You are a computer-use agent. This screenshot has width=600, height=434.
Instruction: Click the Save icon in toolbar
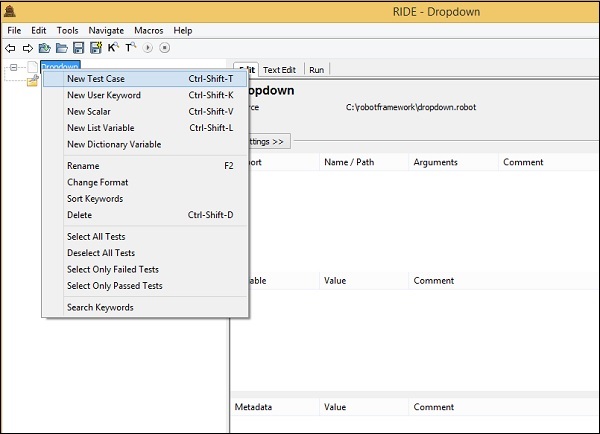coord(78,47)
